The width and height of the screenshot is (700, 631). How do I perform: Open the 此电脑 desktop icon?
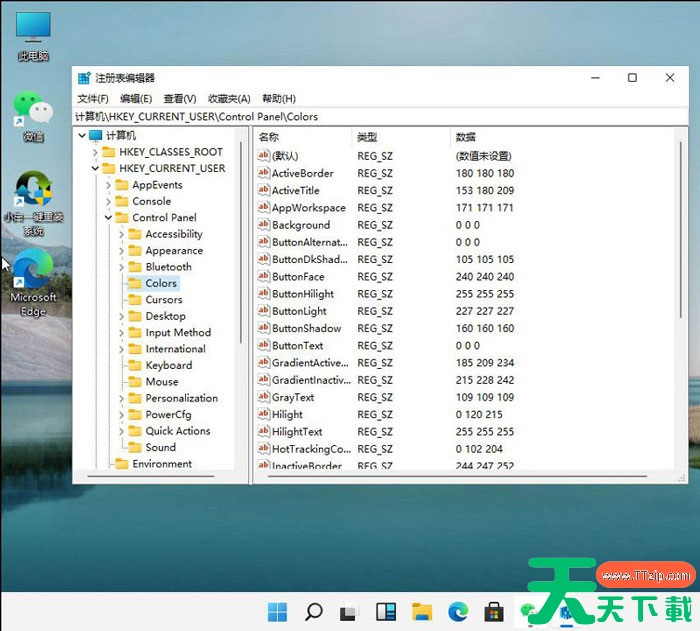[33, 37]
